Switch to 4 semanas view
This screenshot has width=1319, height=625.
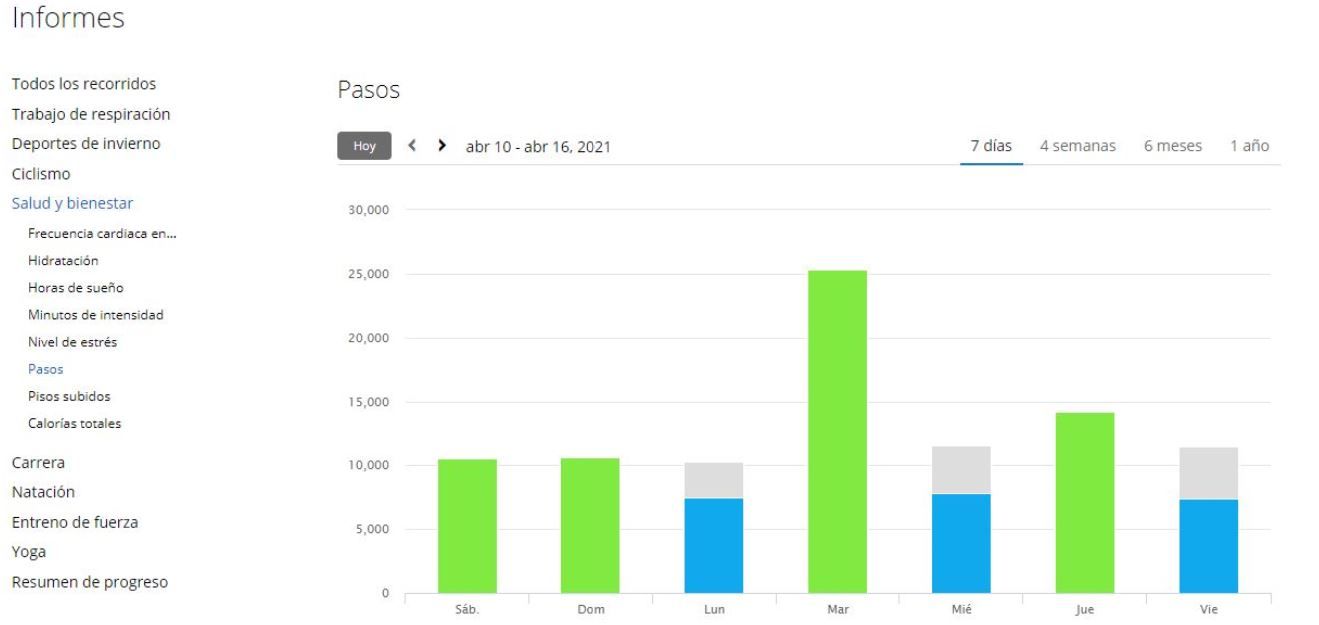[x=1078, y=146]
